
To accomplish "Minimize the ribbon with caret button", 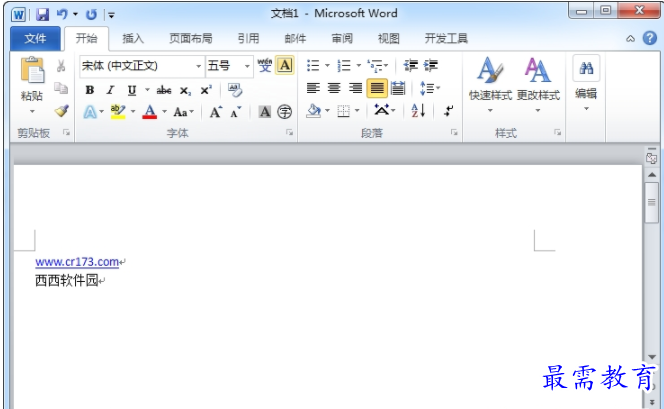I will pyautogui.click(x=630, y=39).
